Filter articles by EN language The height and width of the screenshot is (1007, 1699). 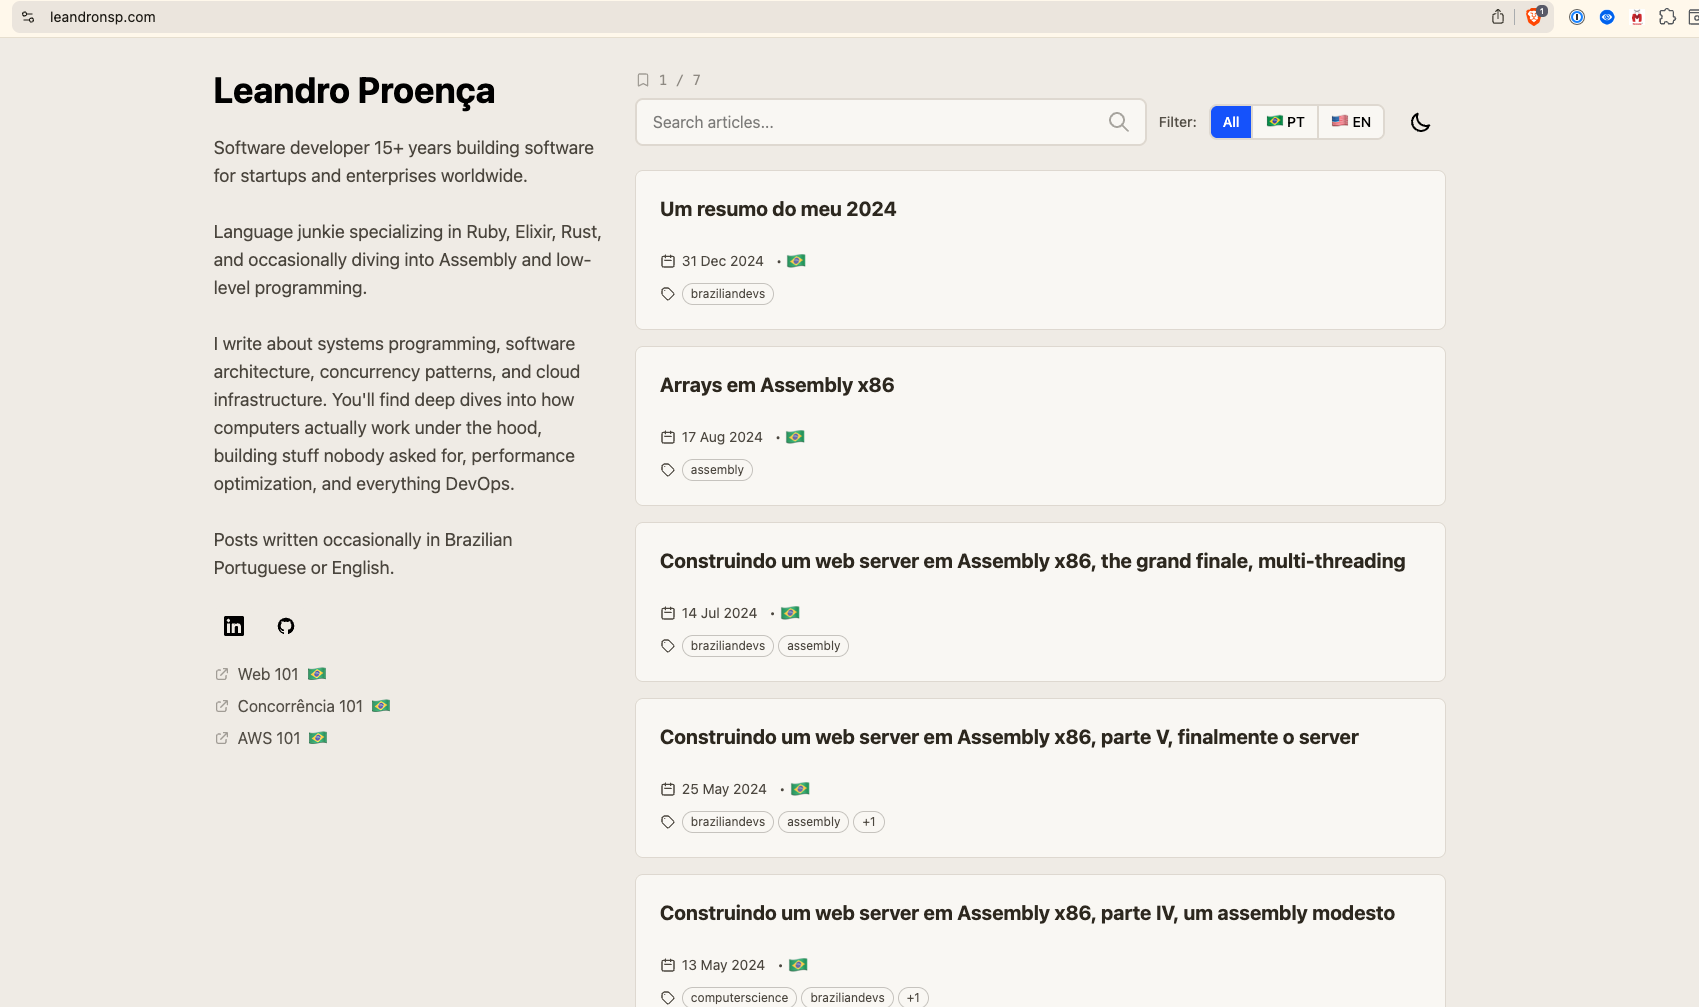tap(1351, 122)
